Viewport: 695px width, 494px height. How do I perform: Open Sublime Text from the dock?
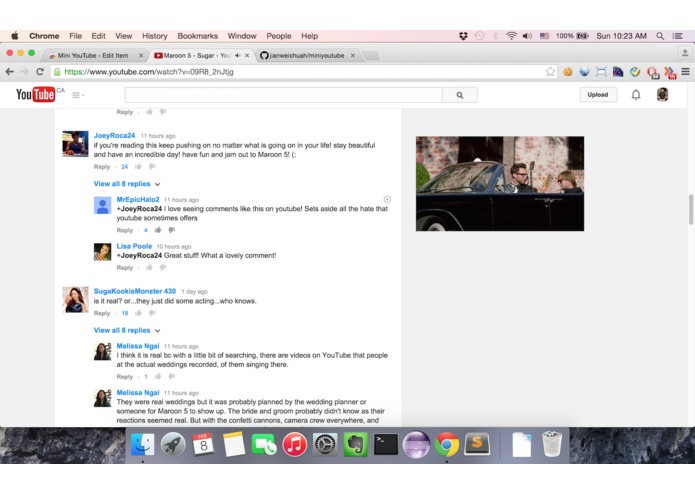tap(477, 444)
